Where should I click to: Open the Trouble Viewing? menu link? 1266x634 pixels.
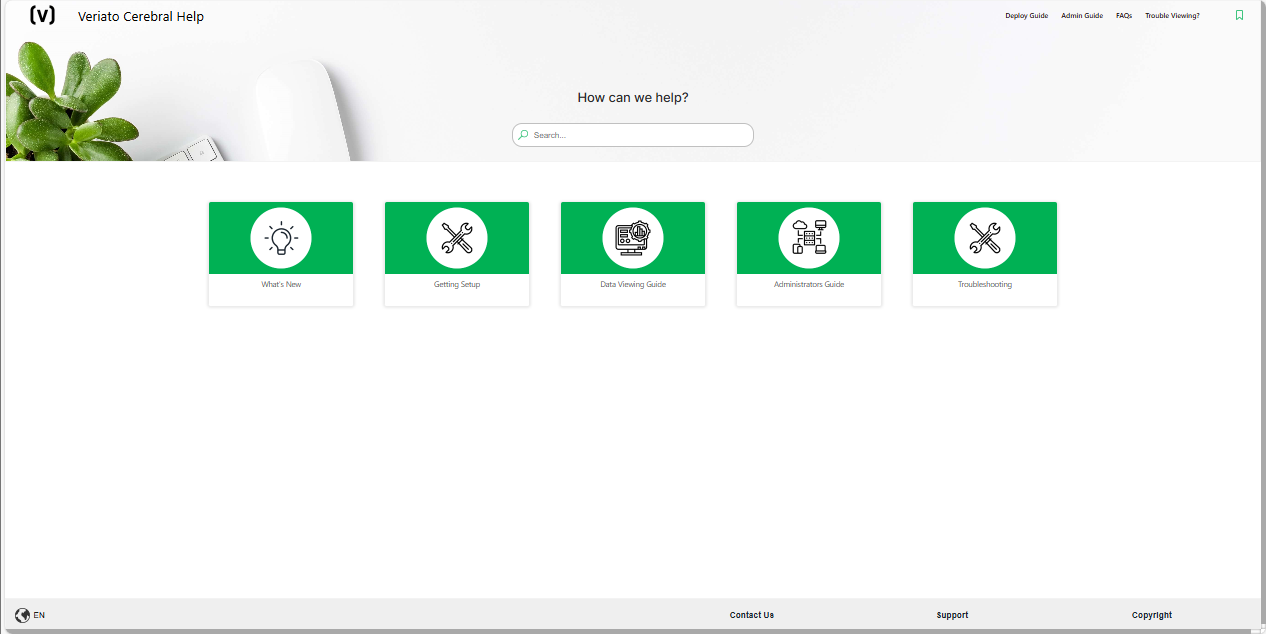[x=1172, y=16]
